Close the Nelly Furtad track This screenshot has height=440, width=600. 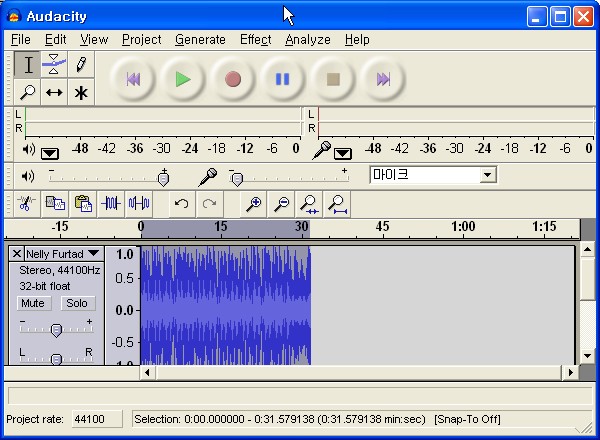click(x=16, y=254)
